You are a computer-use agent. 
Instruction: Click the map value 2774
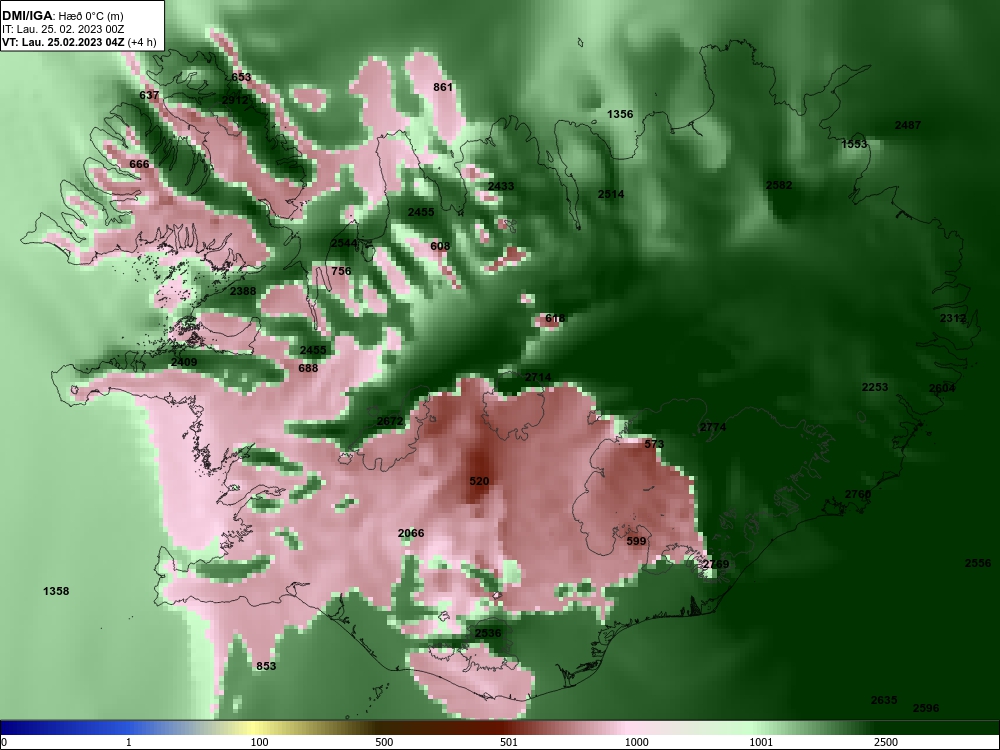click(x=713, y=427)
